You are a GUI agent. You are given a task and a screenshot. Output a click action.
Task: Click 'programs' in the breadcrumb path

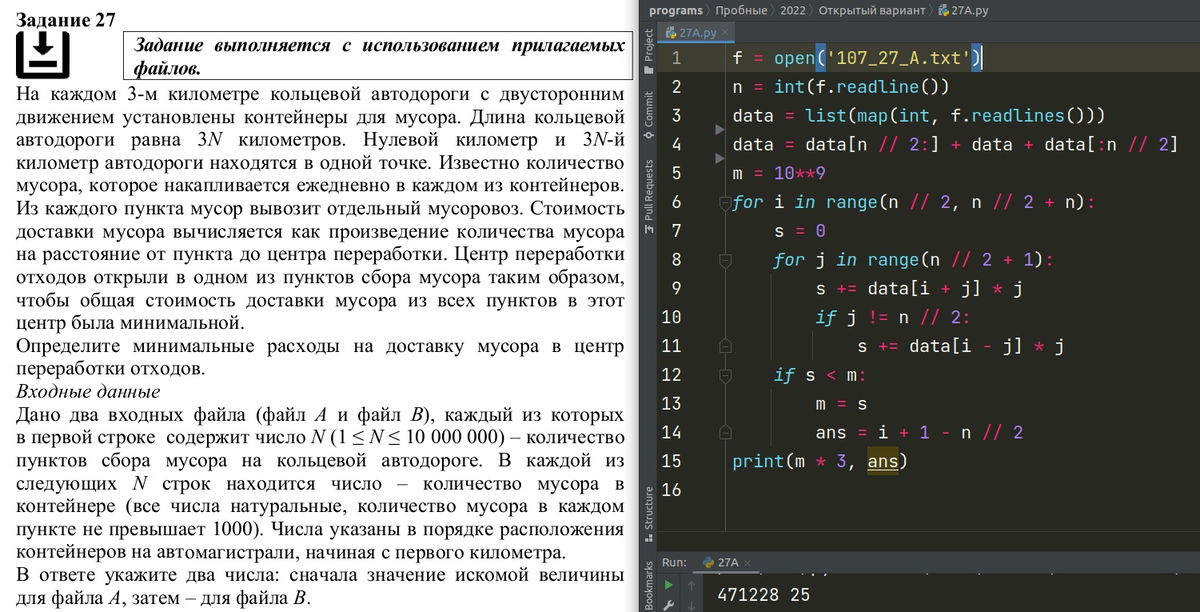click(x=676, y=10)
